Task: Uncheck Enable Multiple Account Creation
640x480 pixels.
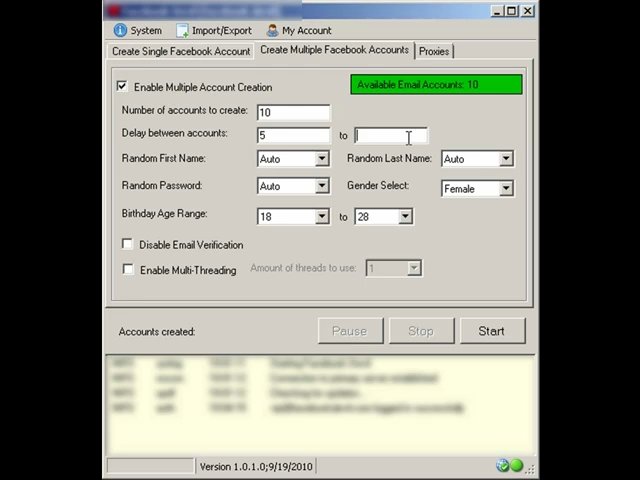Action: pyautogui.click(x=122, y=86)
